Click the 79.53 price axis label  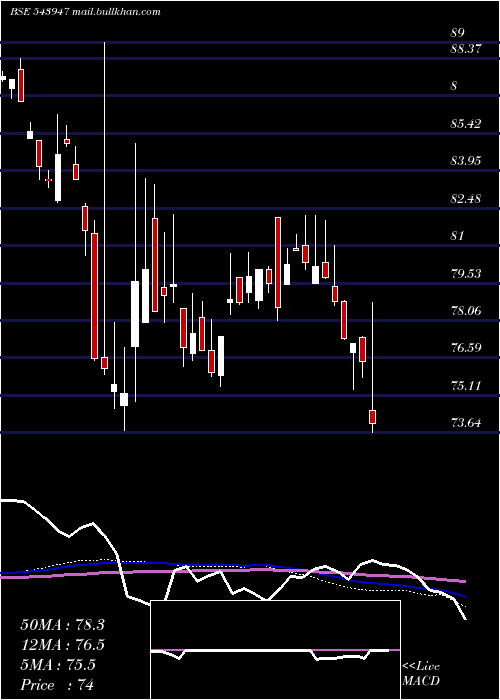466,274
